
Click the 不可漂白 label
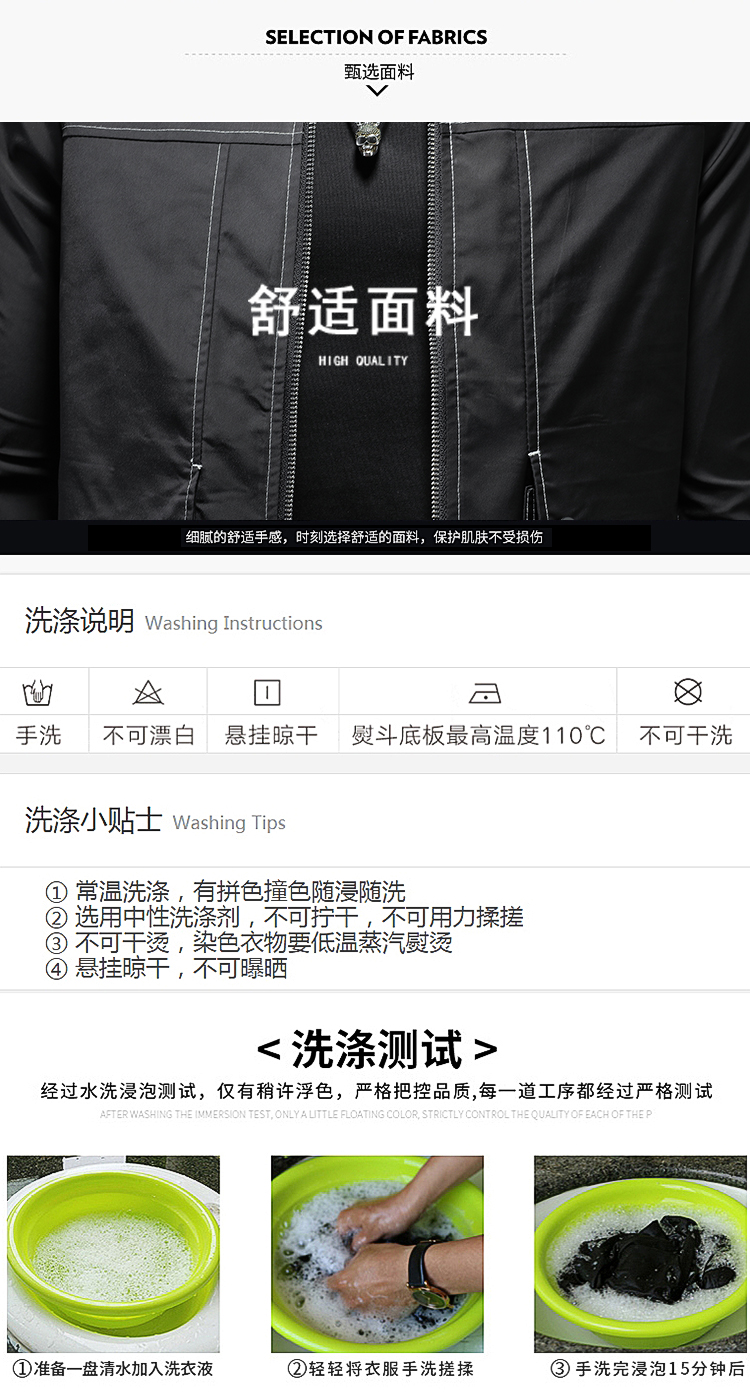click(x=149, y=736)
